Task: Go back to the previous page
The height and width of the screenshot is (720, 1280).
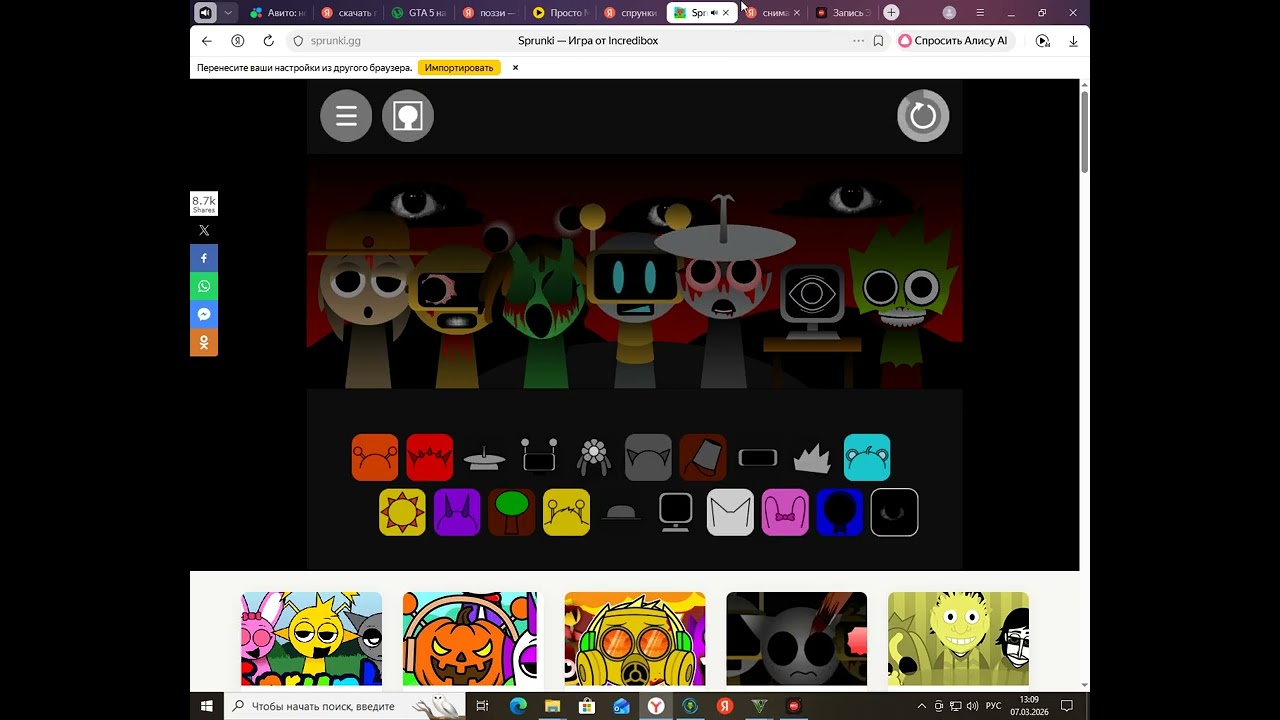Action: (x=207, y=41)
